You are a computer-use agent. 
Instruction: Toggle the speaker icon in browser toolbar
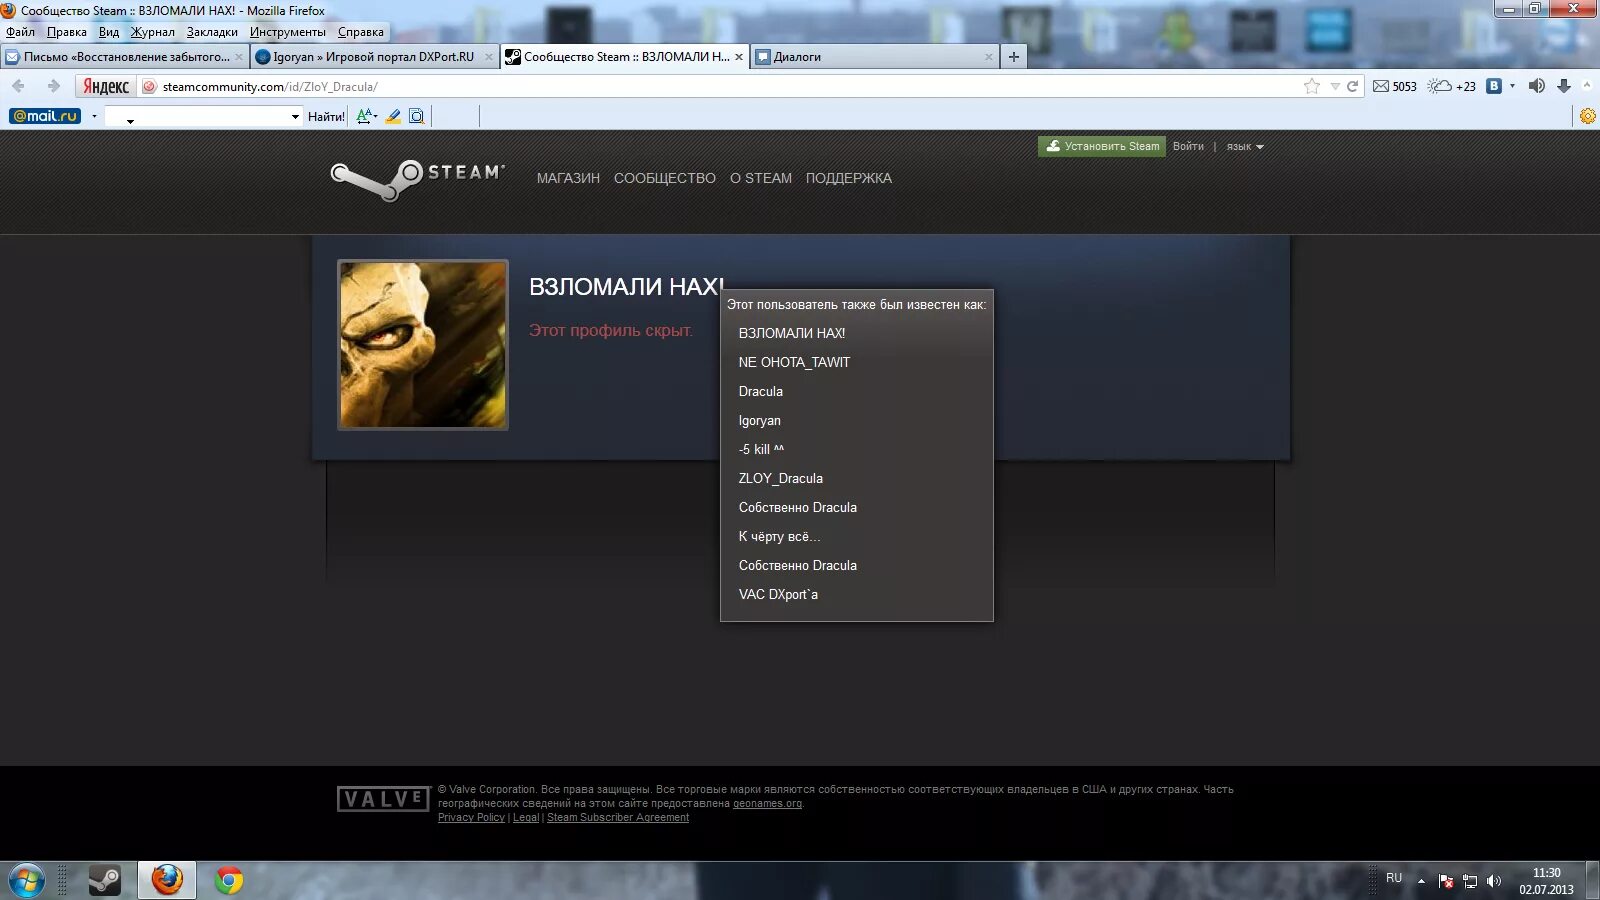(x=1537, y=86)
